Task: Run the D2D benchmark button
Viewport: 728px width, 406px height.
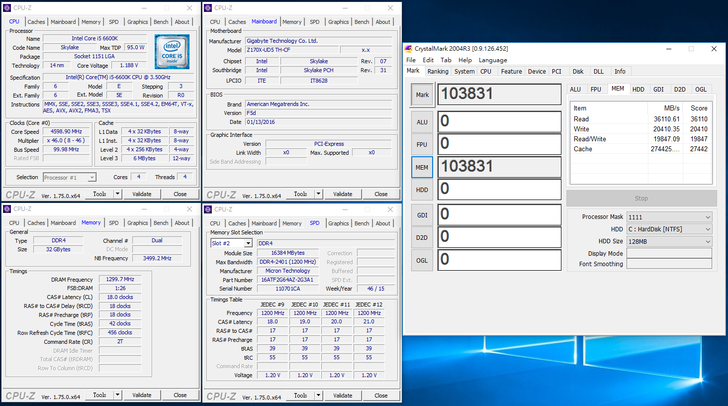Action: click(x=421, y=237)
